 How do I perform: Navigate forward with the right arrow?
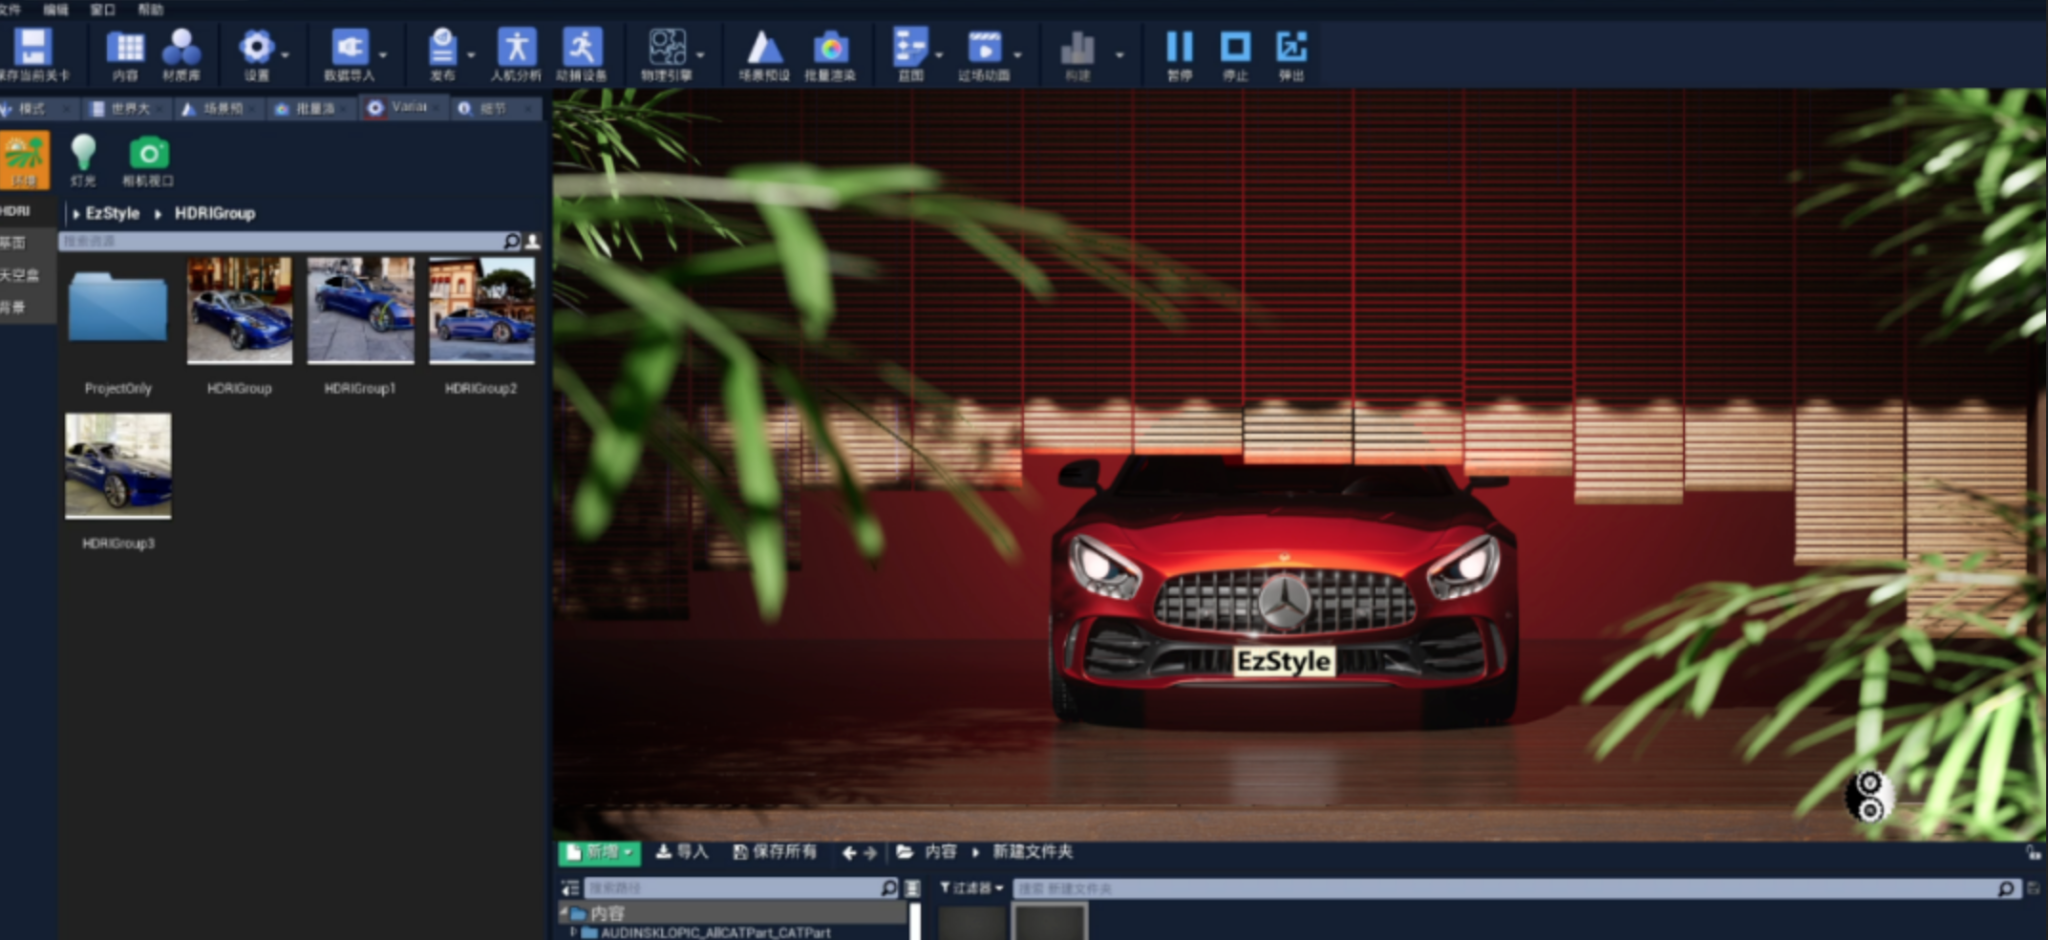point(870,853)
